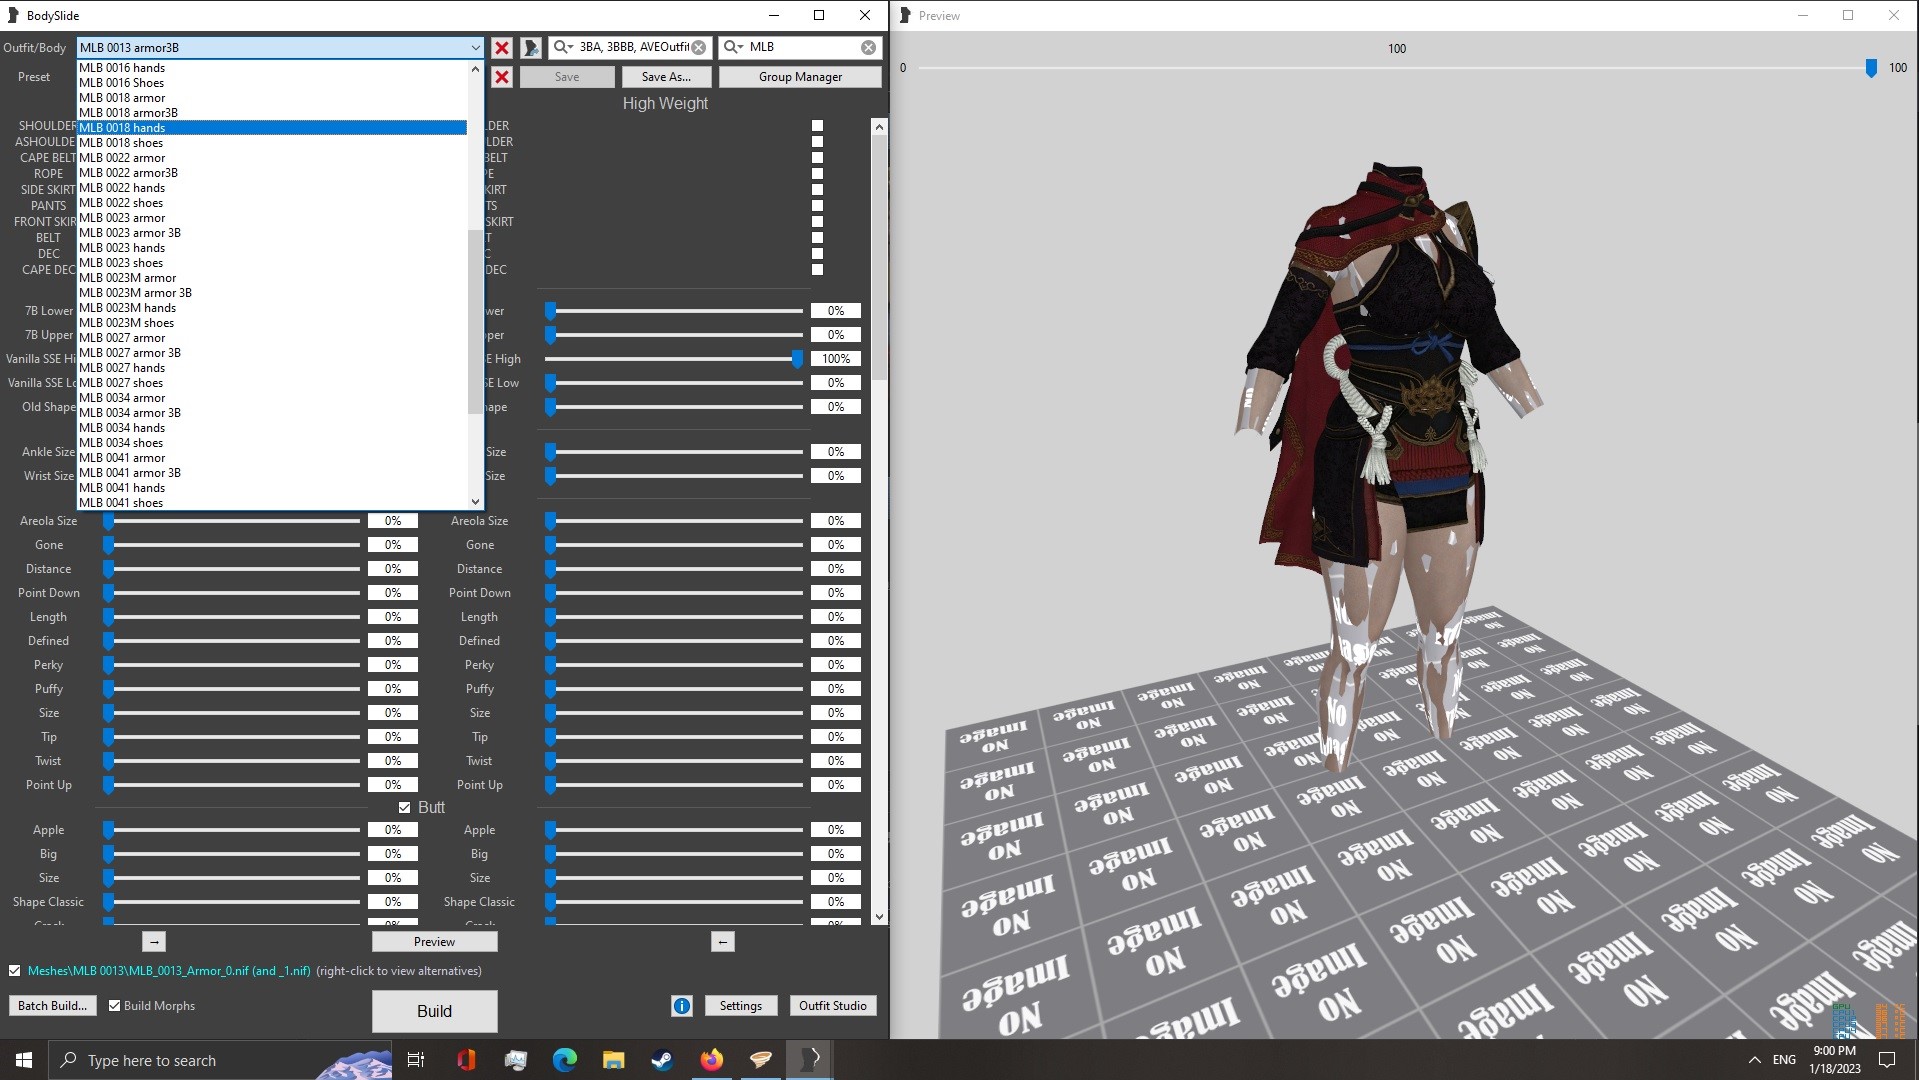This screenshot has width=1919, height=1080.
Task: Open the magnifier filter menu in the group search box
Action: (x=562, y=47)
